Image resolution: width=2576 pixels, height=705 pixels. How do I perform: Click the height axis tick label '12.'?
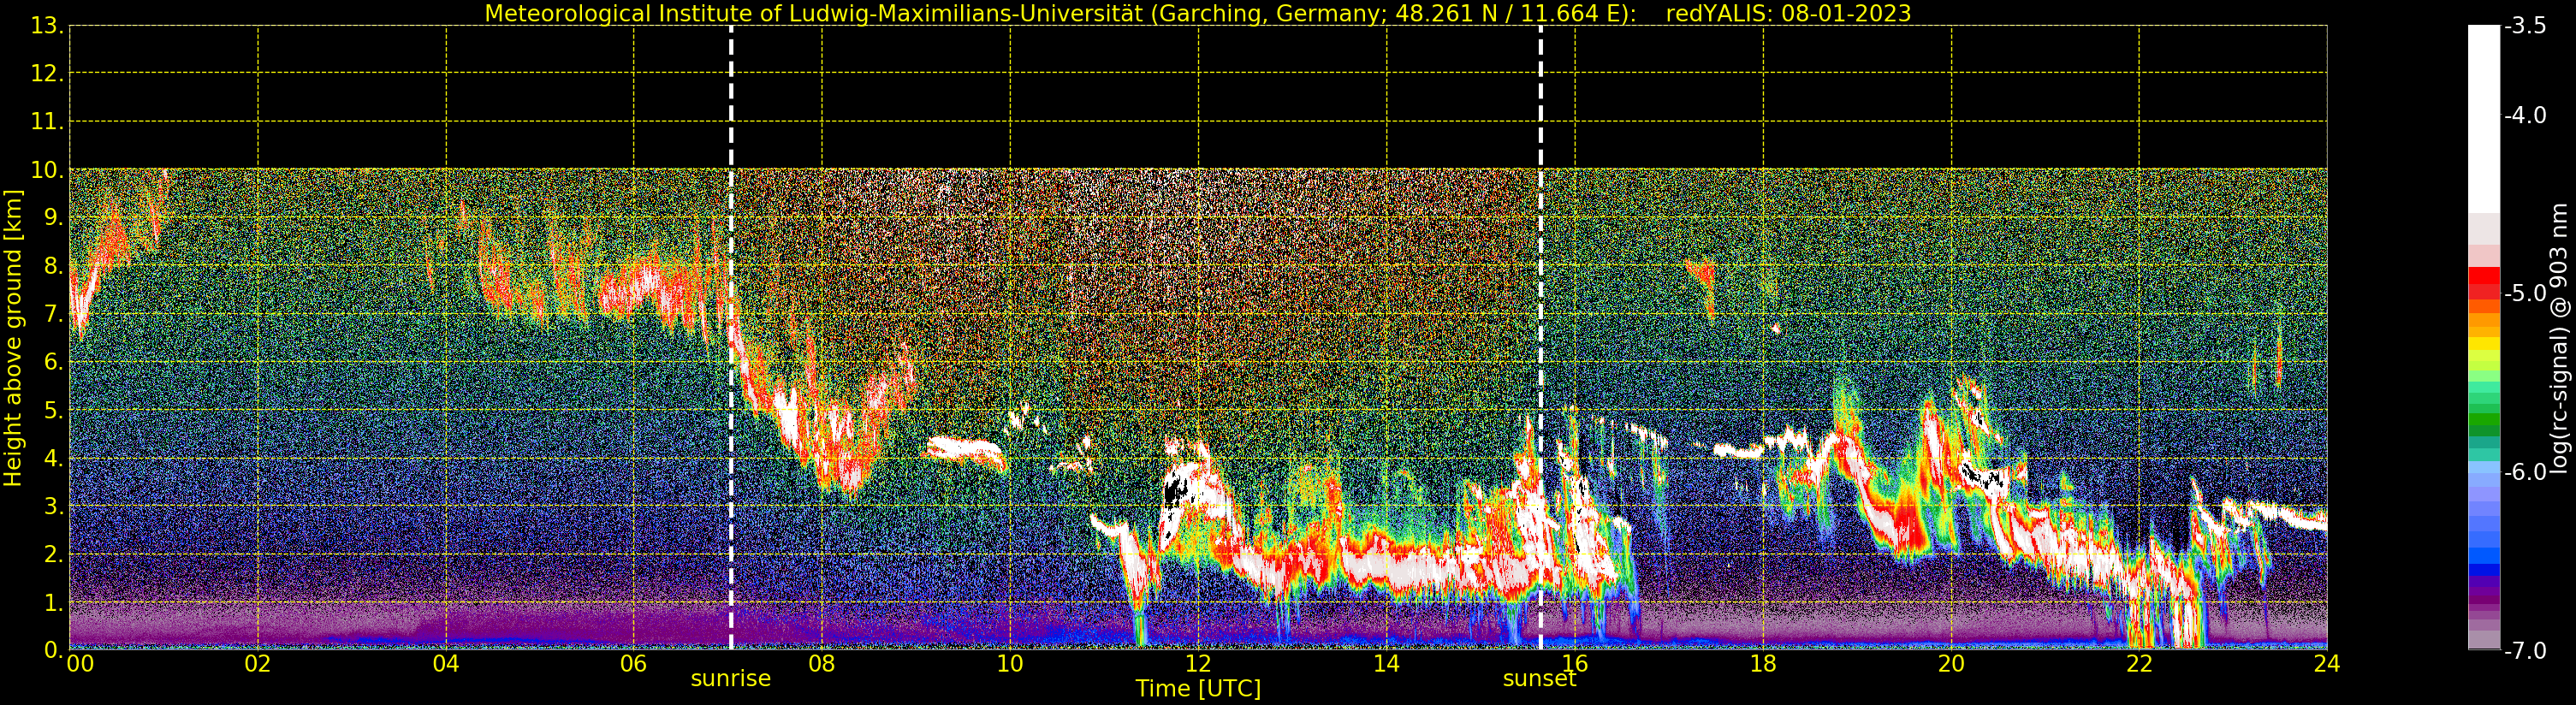tap(47, 74)
